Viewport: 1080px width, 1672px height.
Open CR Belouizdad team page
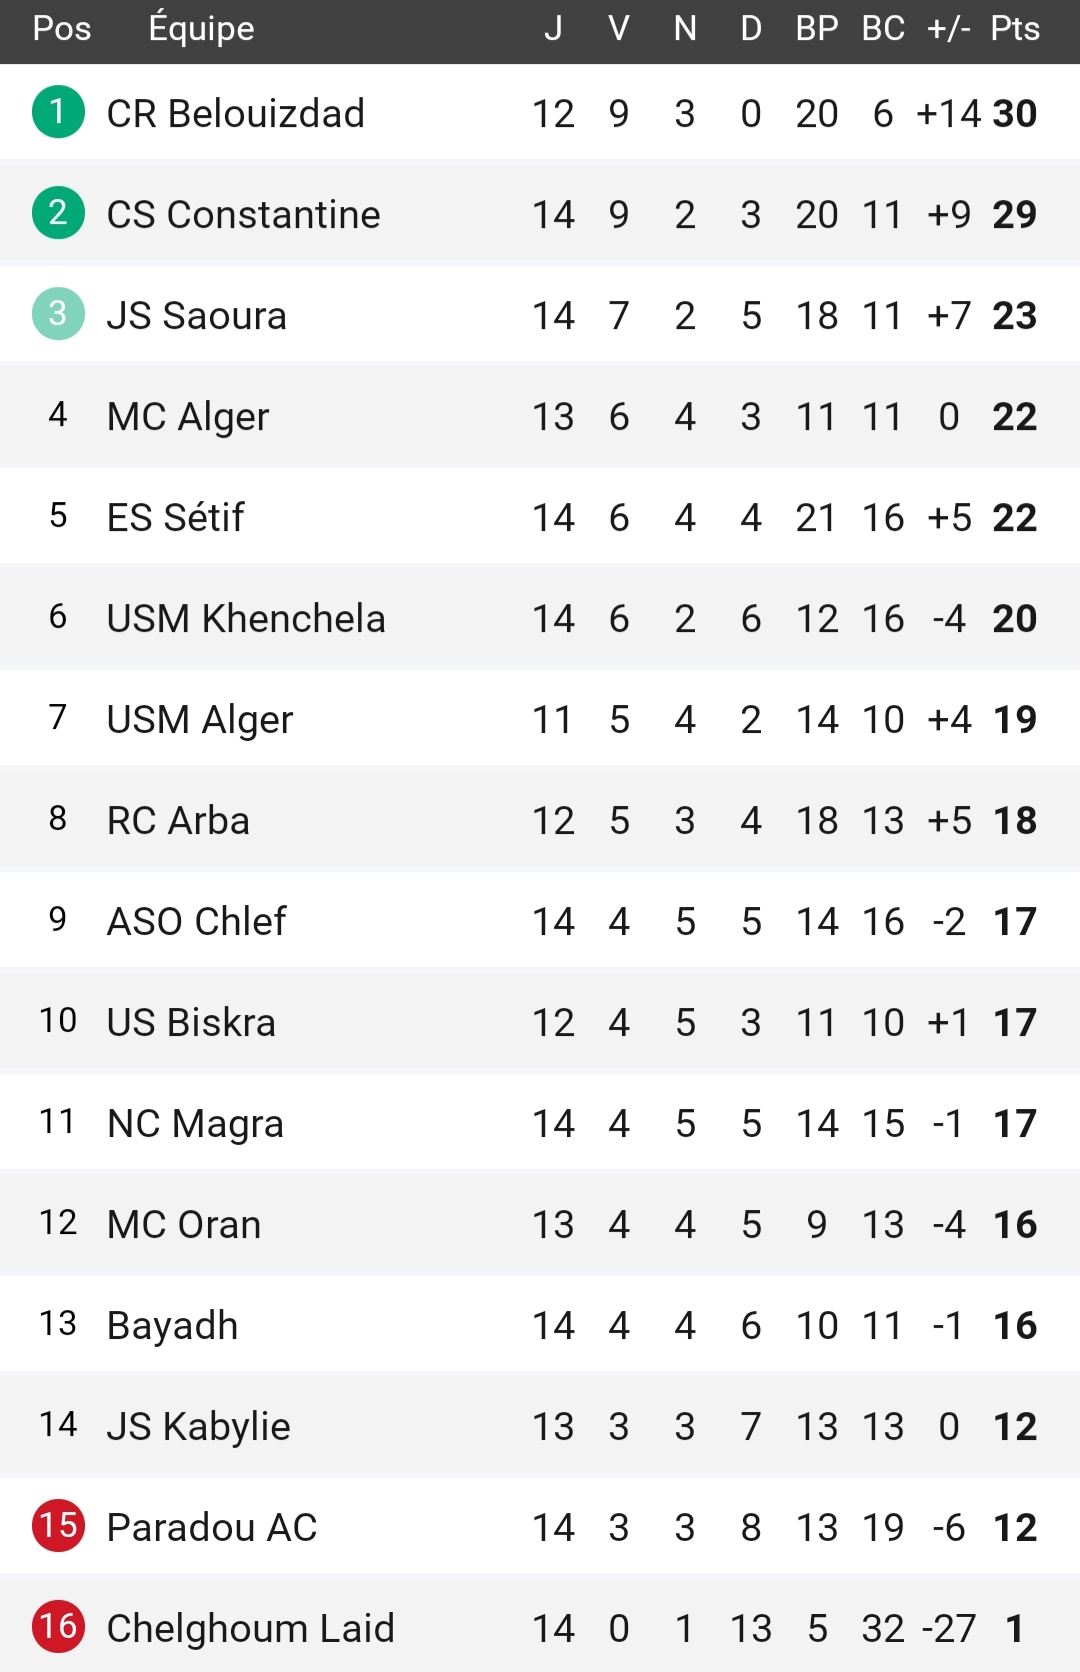pos(236,114)
